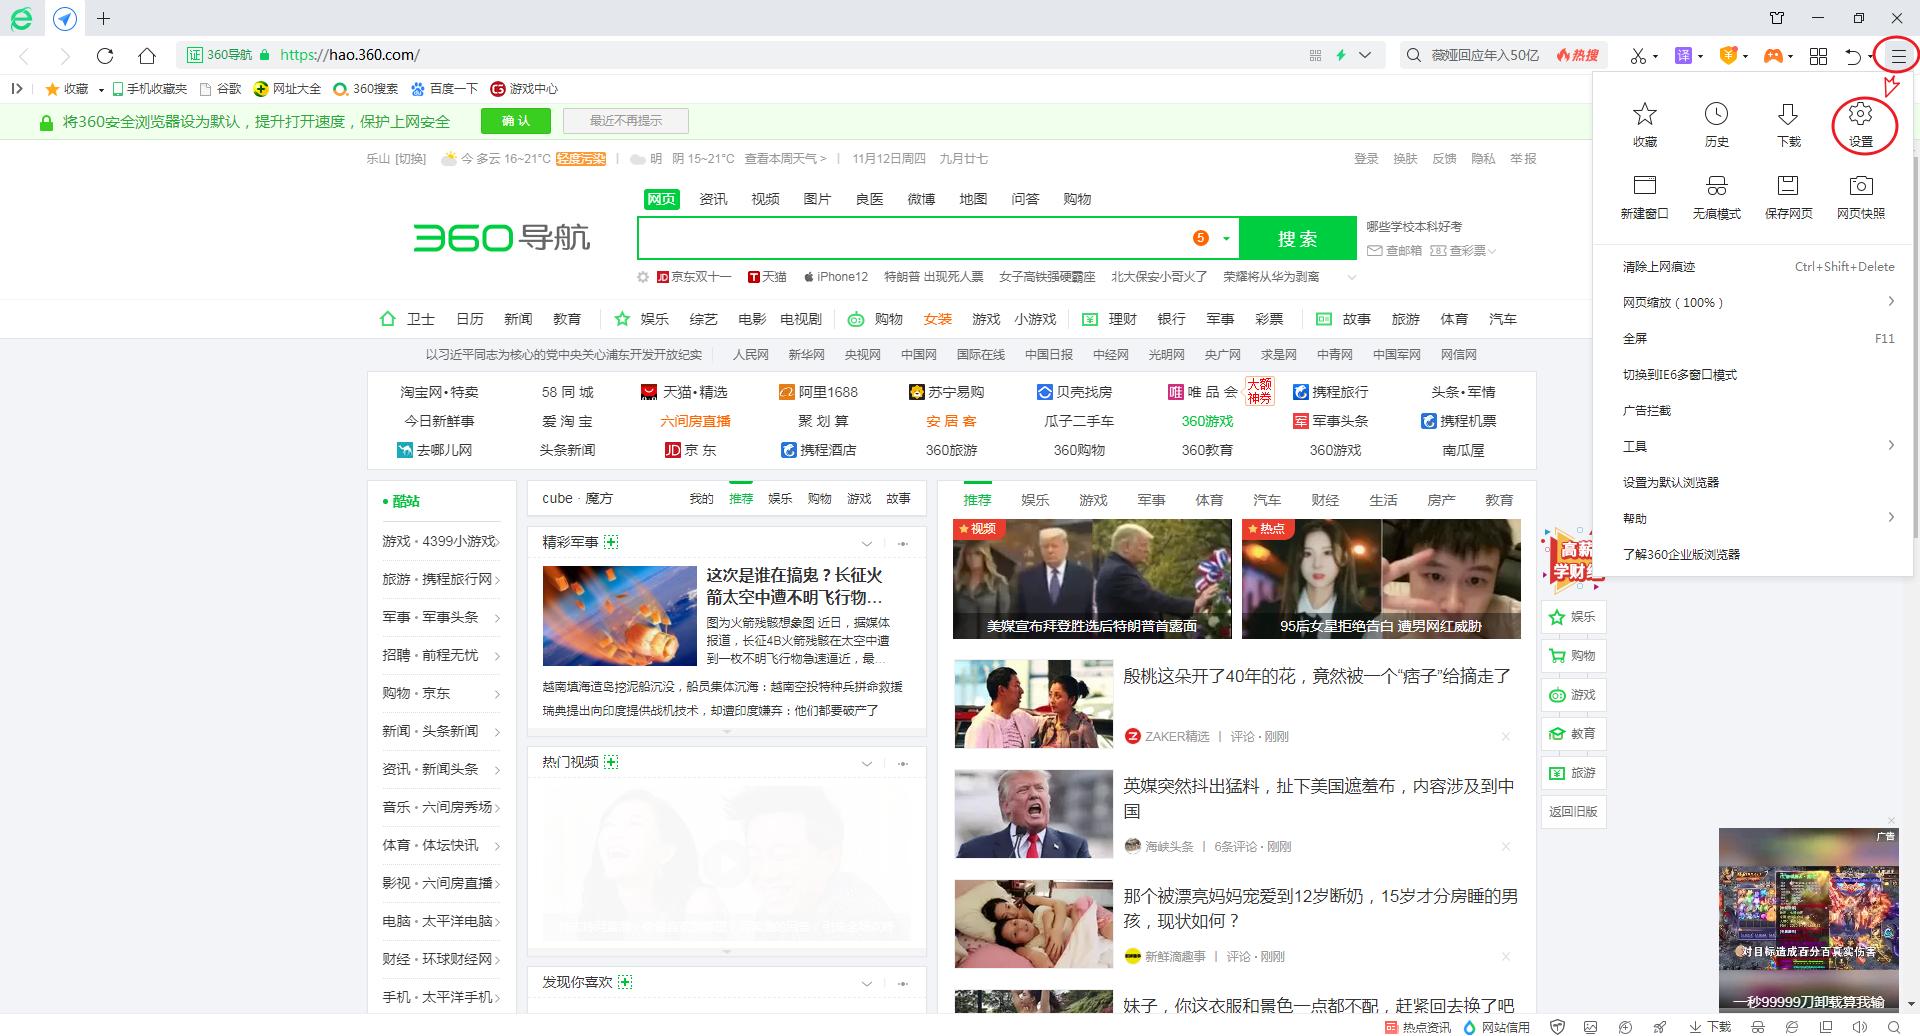The image size is (1920, 1036).
Task: Restore recently closed tab via undo icon
Action: (1853, 55)
